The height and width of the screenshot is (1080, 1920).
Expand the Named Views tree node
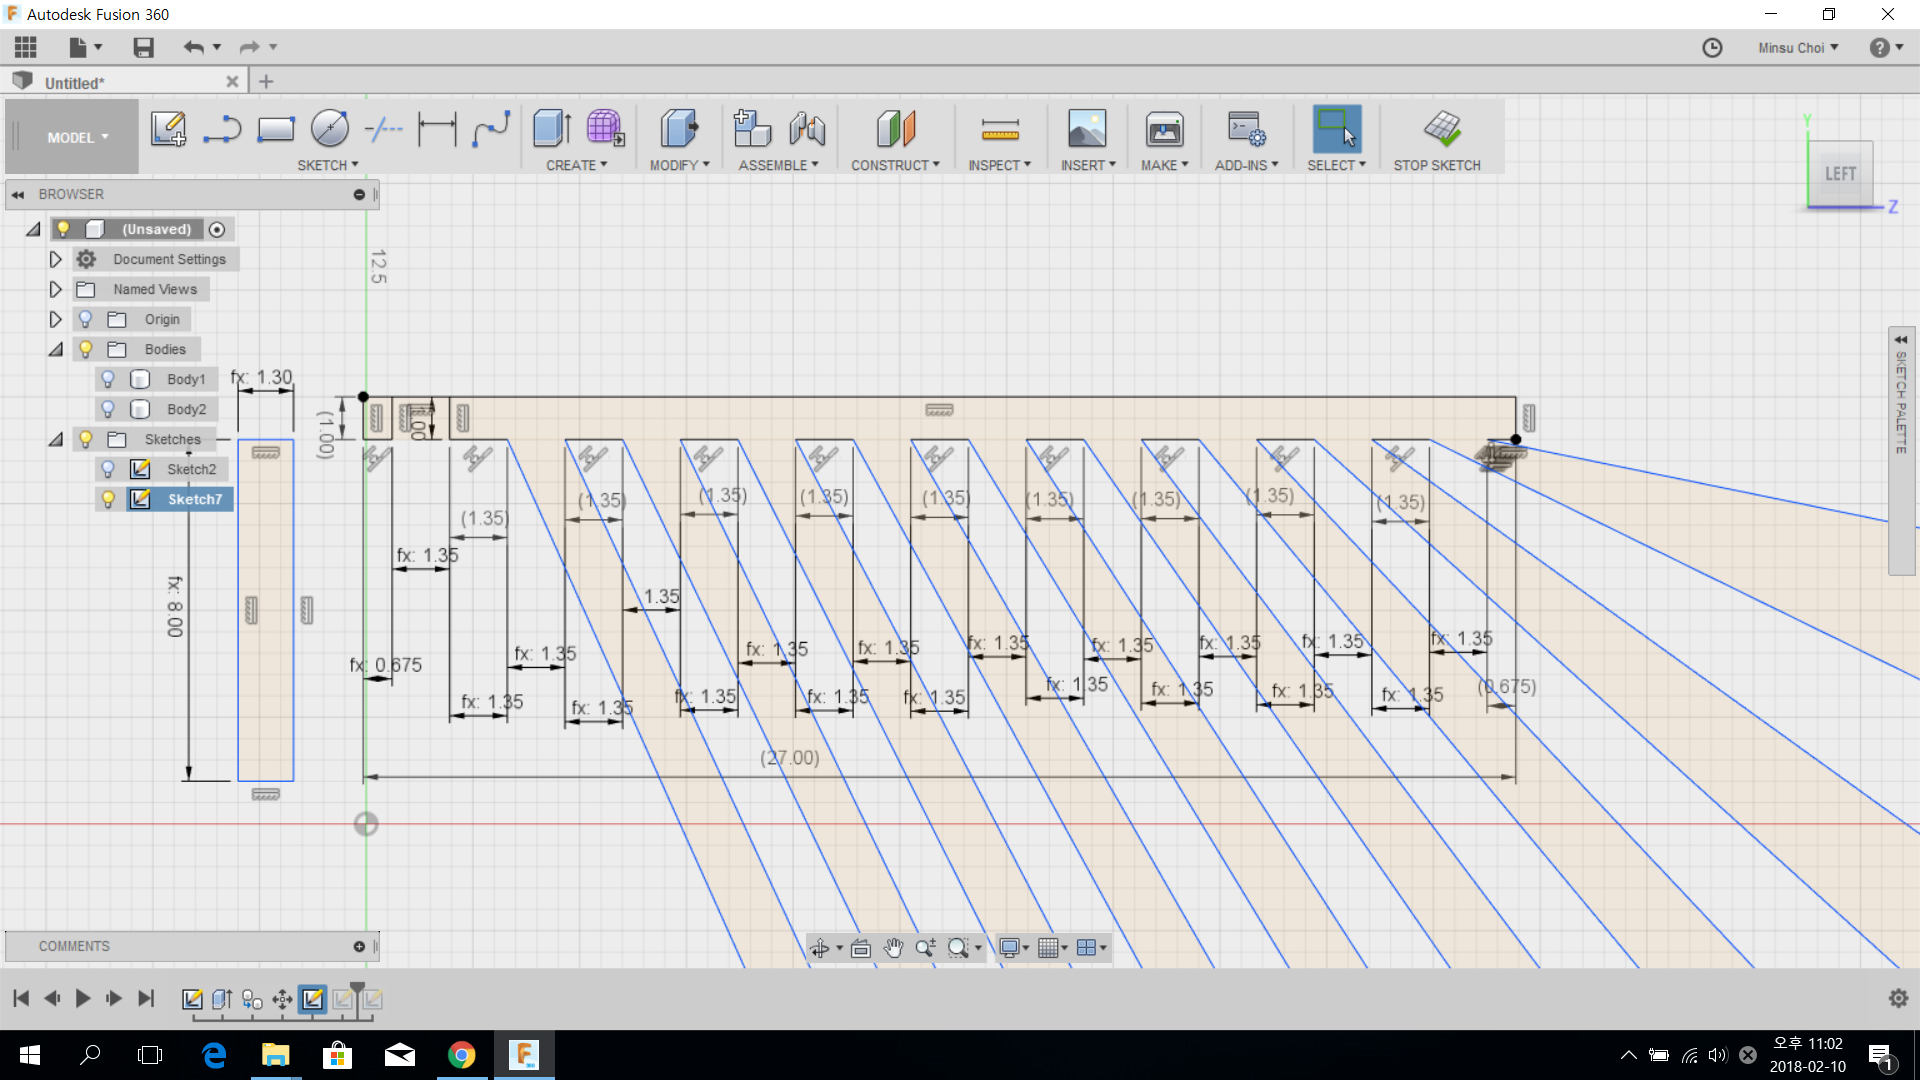pyautogui.click(x=56, y=289)
